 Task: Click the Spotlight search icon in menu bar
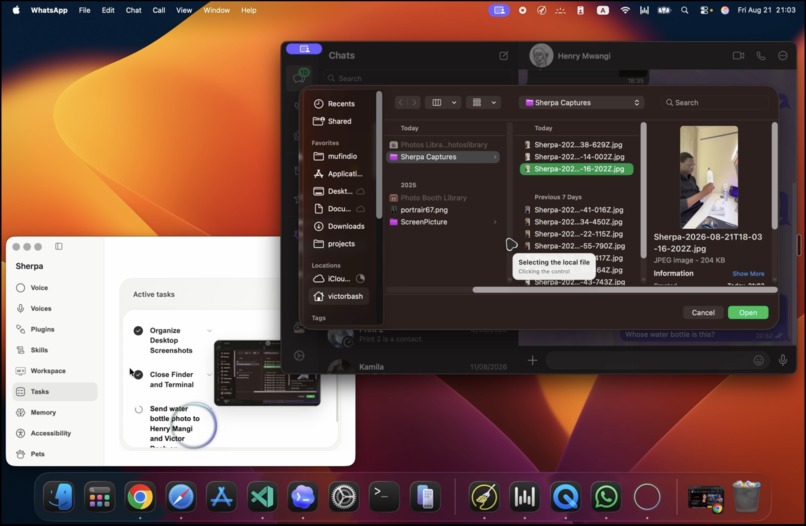click(684, 10)
